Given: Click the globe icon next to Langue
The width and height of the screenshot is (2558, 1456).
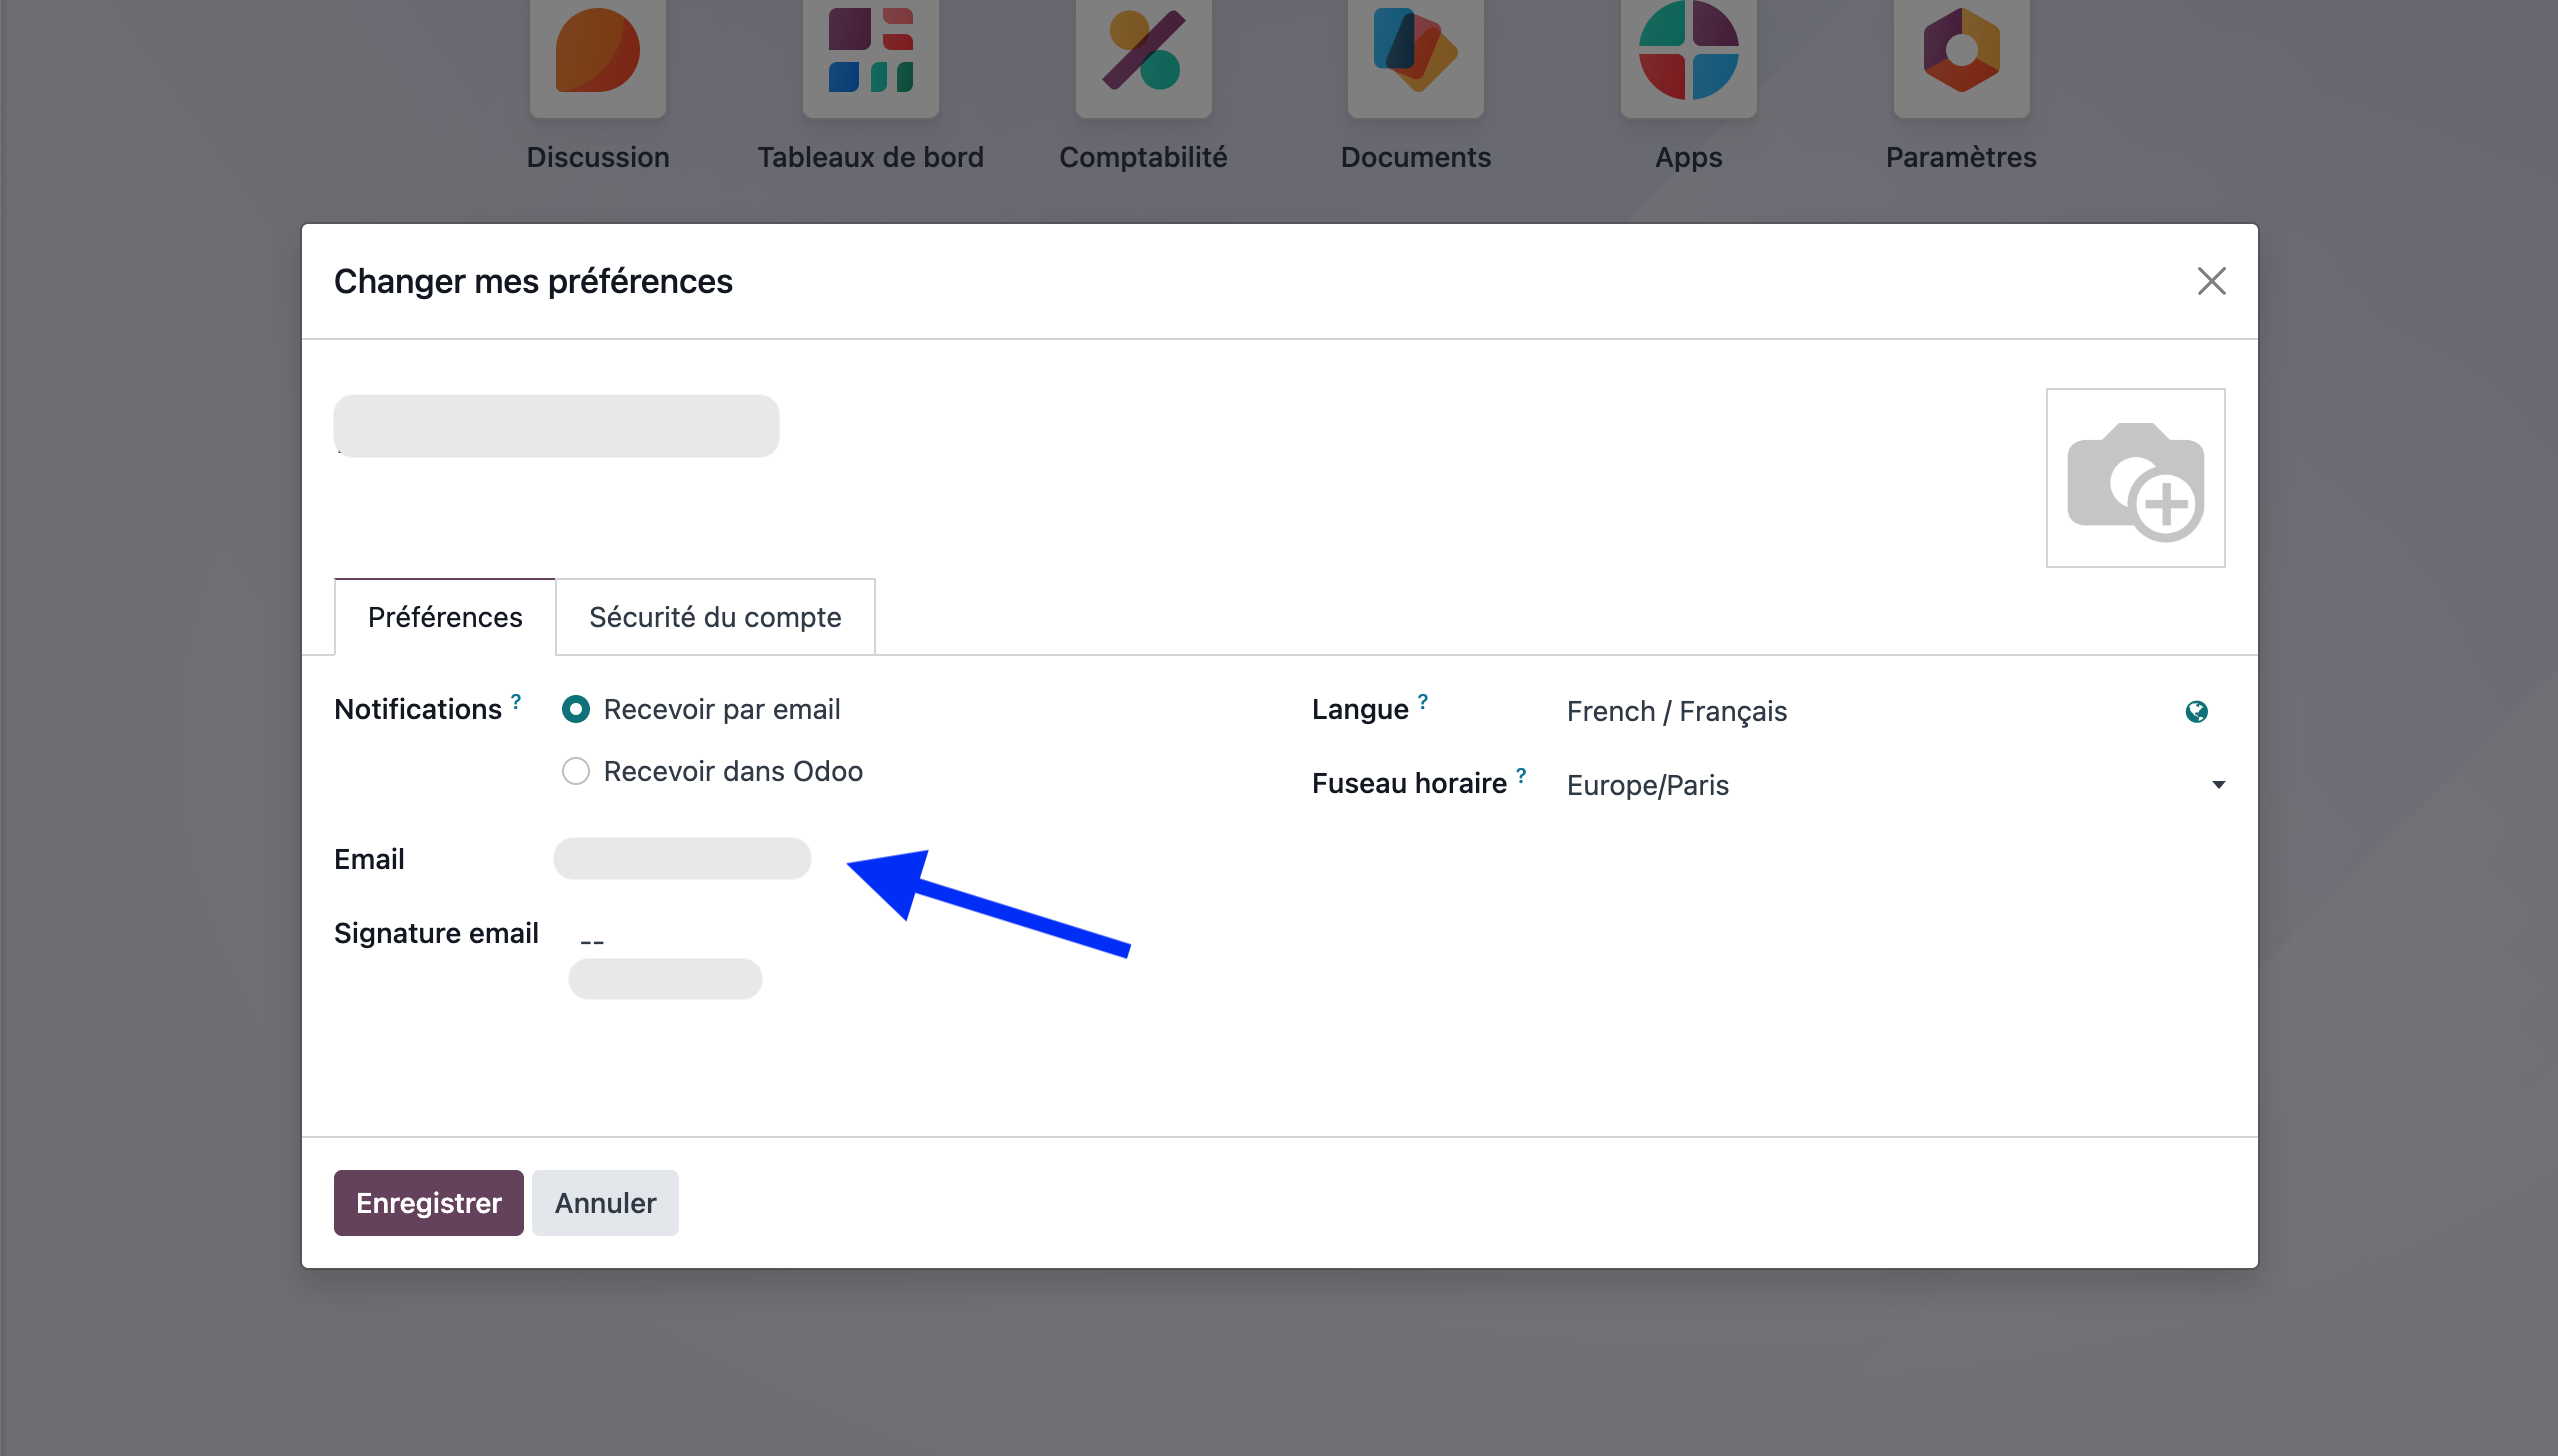Looking at the screenshot, I should tap(2196, 711).
